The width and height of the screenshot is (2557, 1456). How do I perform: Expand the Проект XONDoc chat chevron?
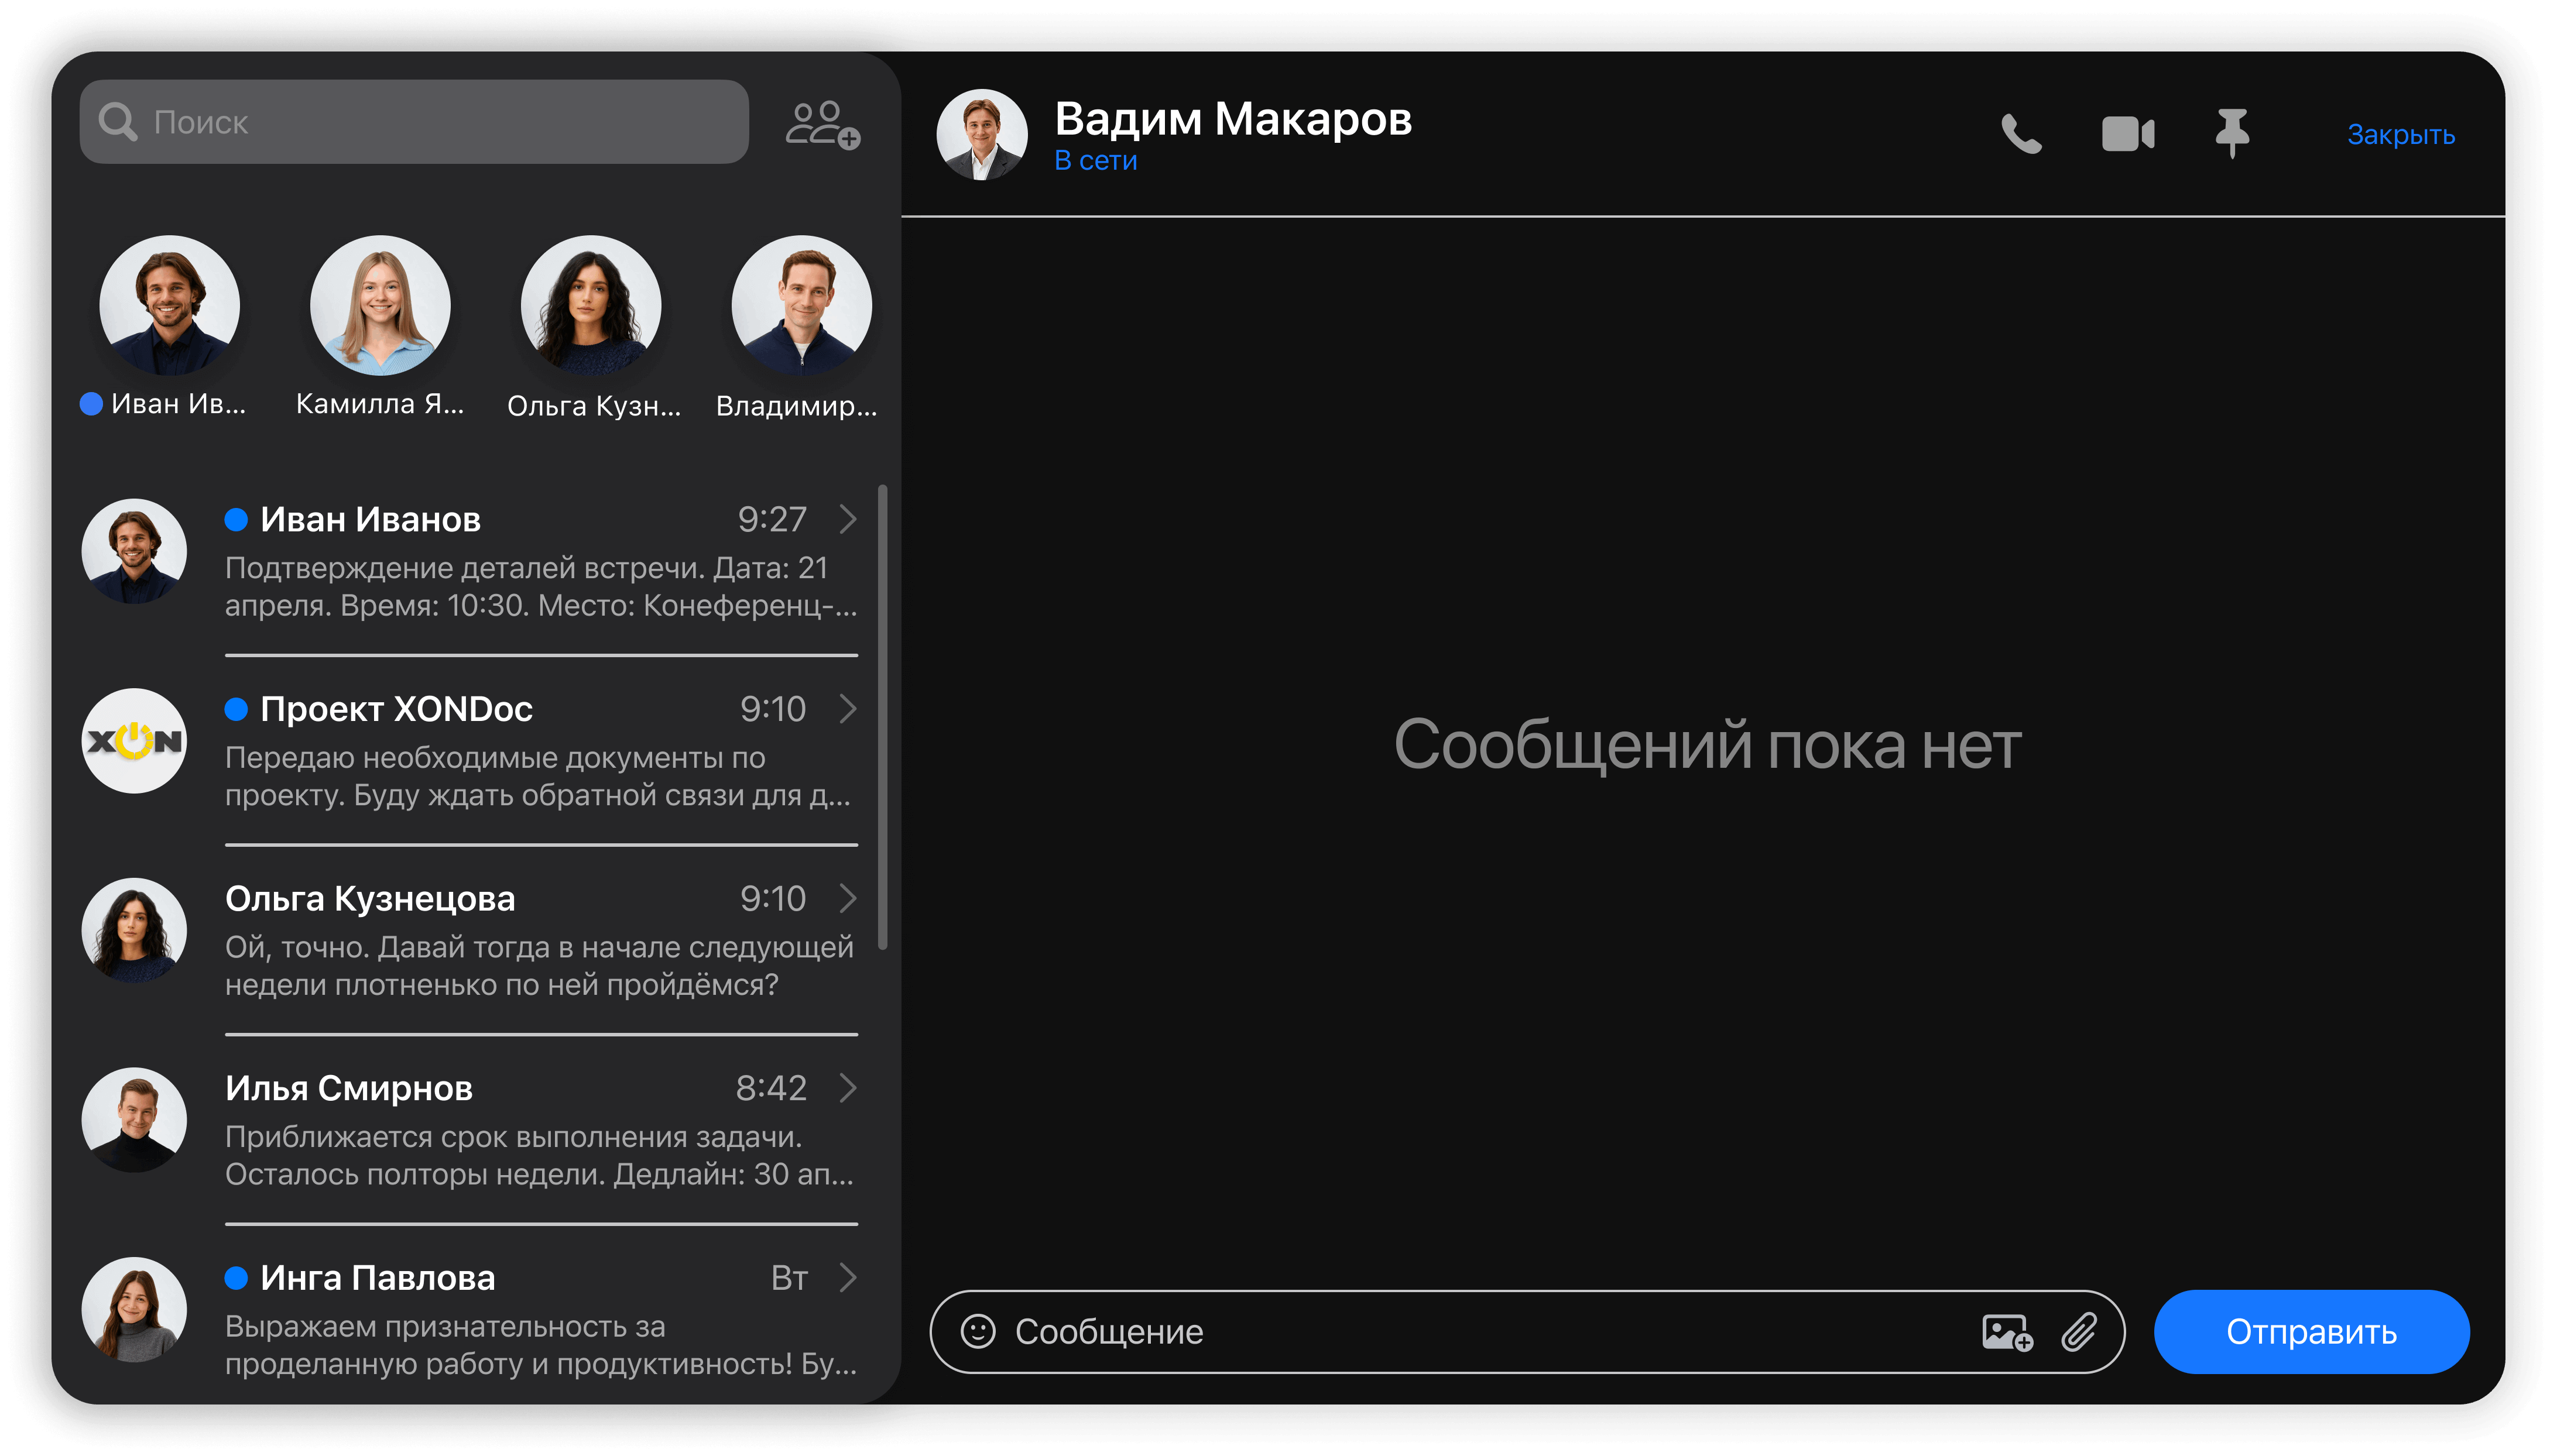pyautogui.click(x=848, y=708)
